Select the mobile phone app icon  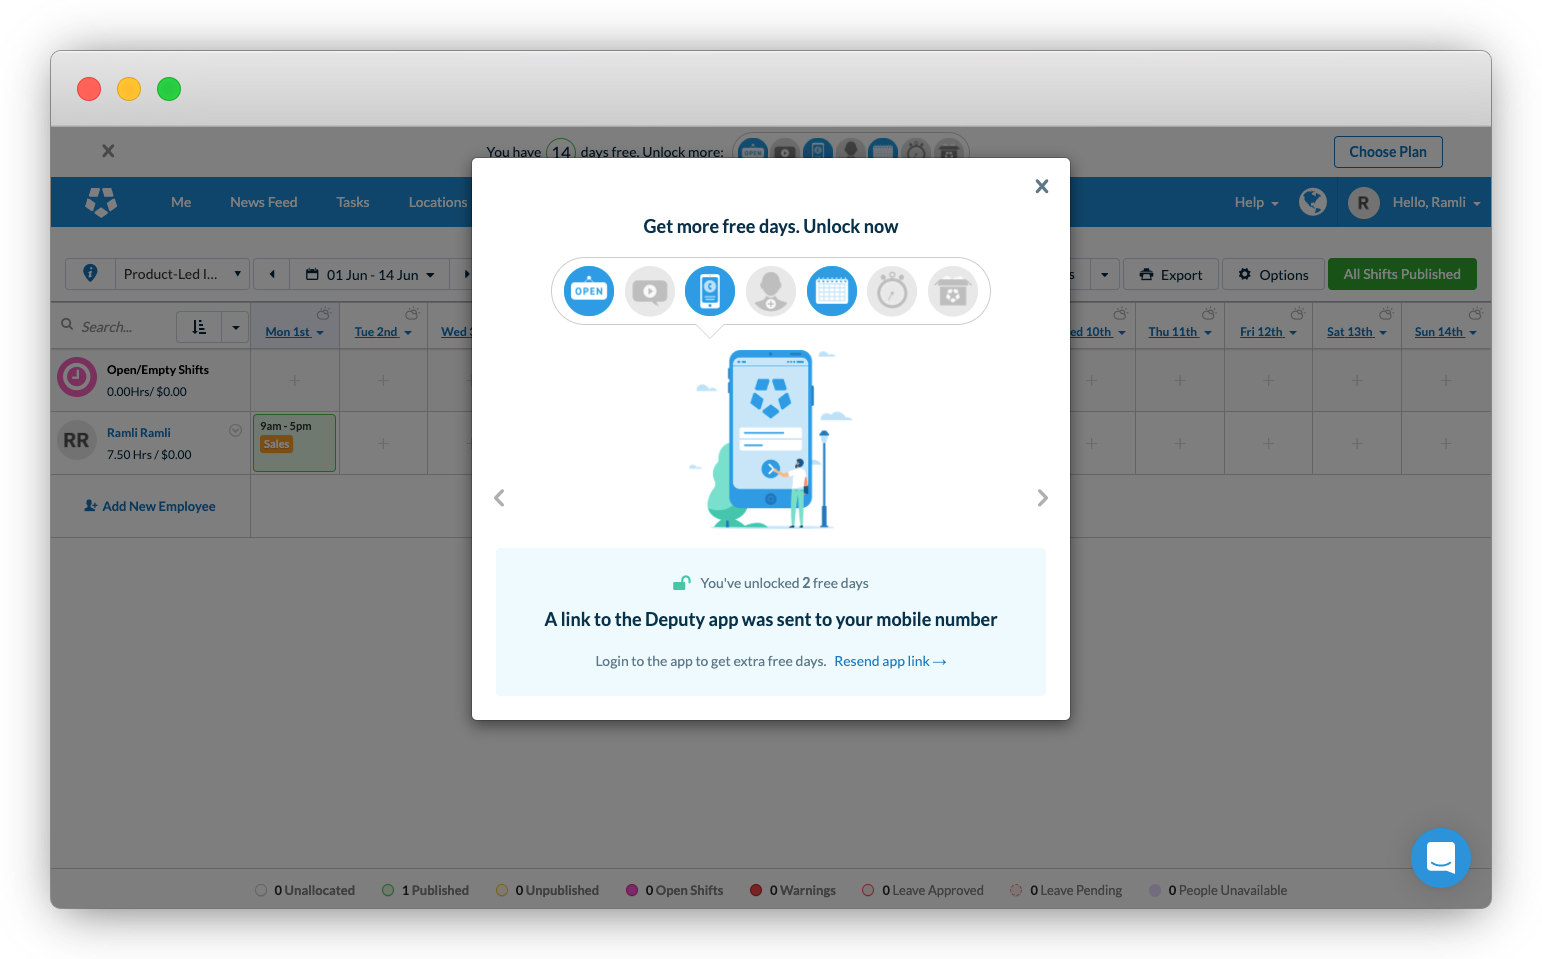point(710,292)
